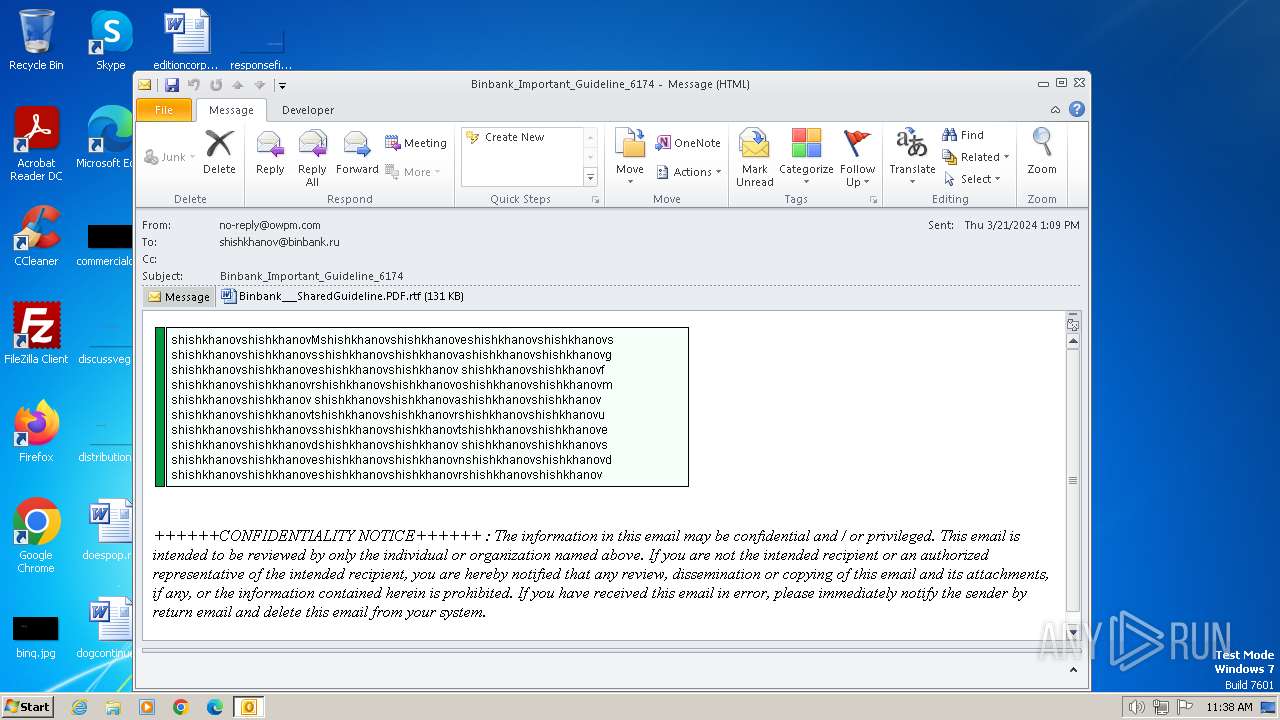
Task: Open Chrome from taskbar
Action: point(181,707)
